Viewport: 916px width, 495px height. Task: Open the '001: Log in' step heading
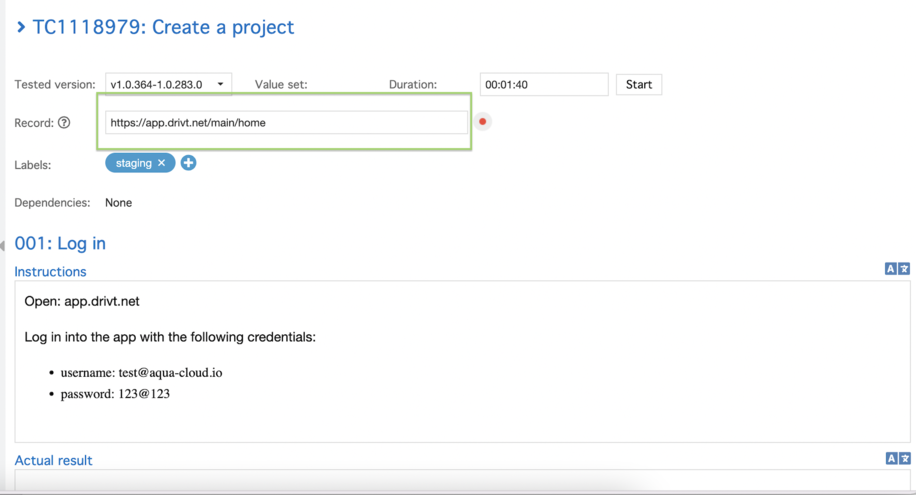pyautogui.click(x=60, y=243)
